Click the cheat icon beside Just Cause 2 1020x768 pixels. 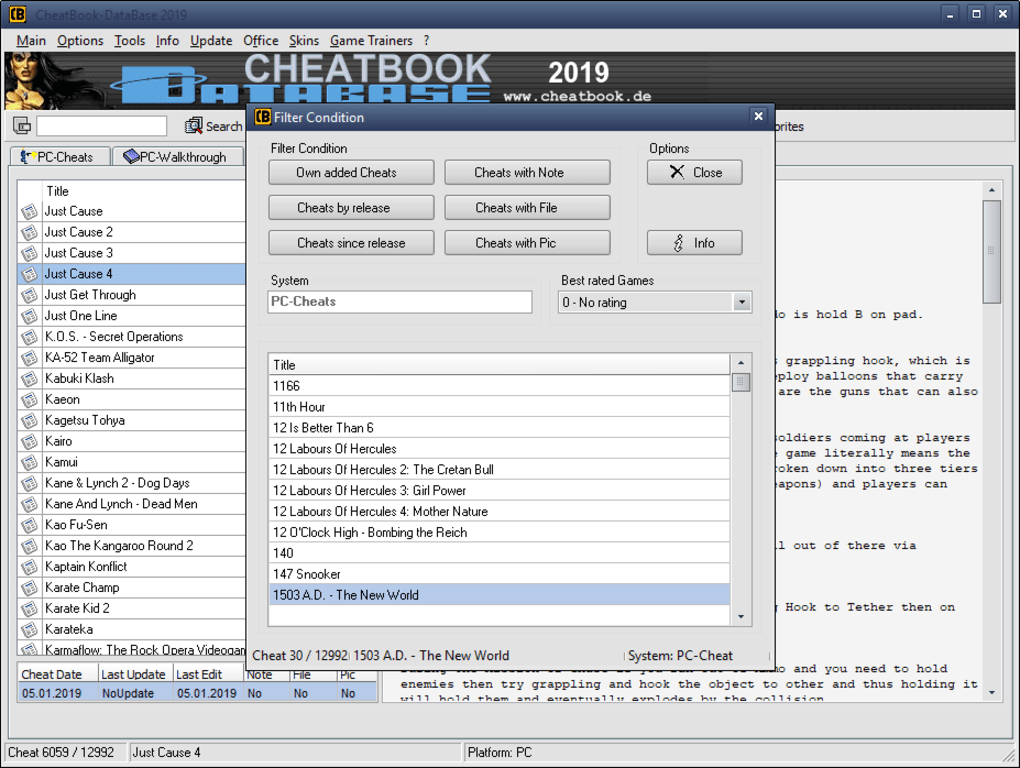[x=29, y=232]
